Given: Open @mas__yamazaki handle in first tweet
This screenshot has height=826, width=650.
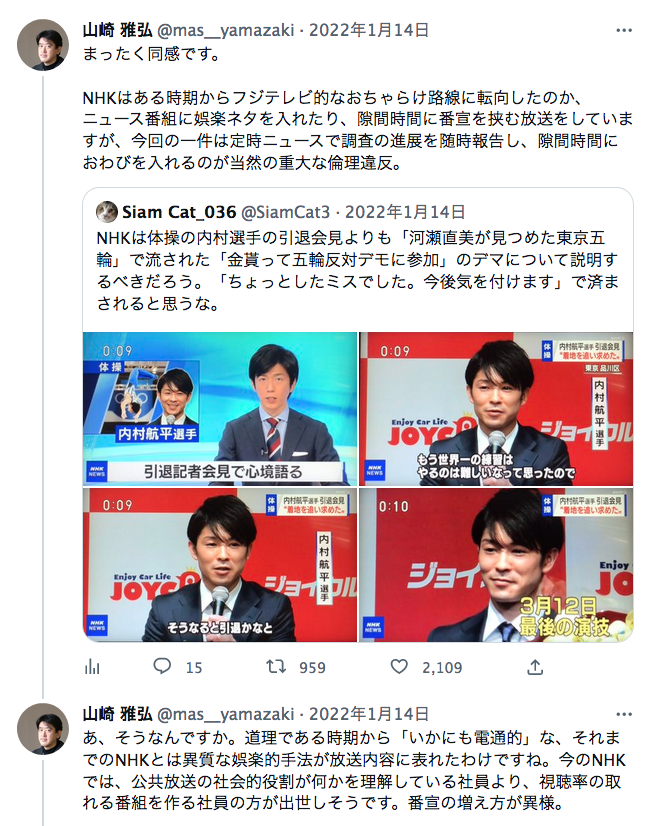Looking at the screenshot, I should tap(225, 30).
